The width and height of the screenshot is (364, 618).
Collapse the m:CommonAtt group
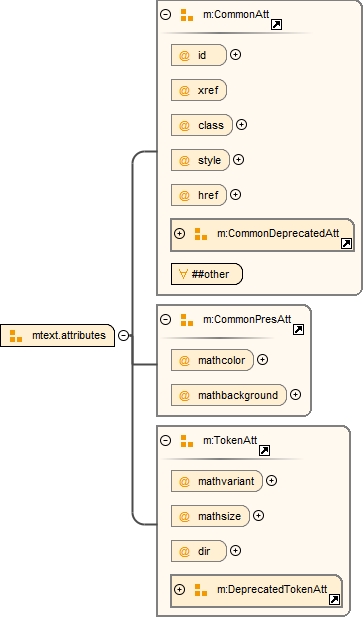[165, 15]
